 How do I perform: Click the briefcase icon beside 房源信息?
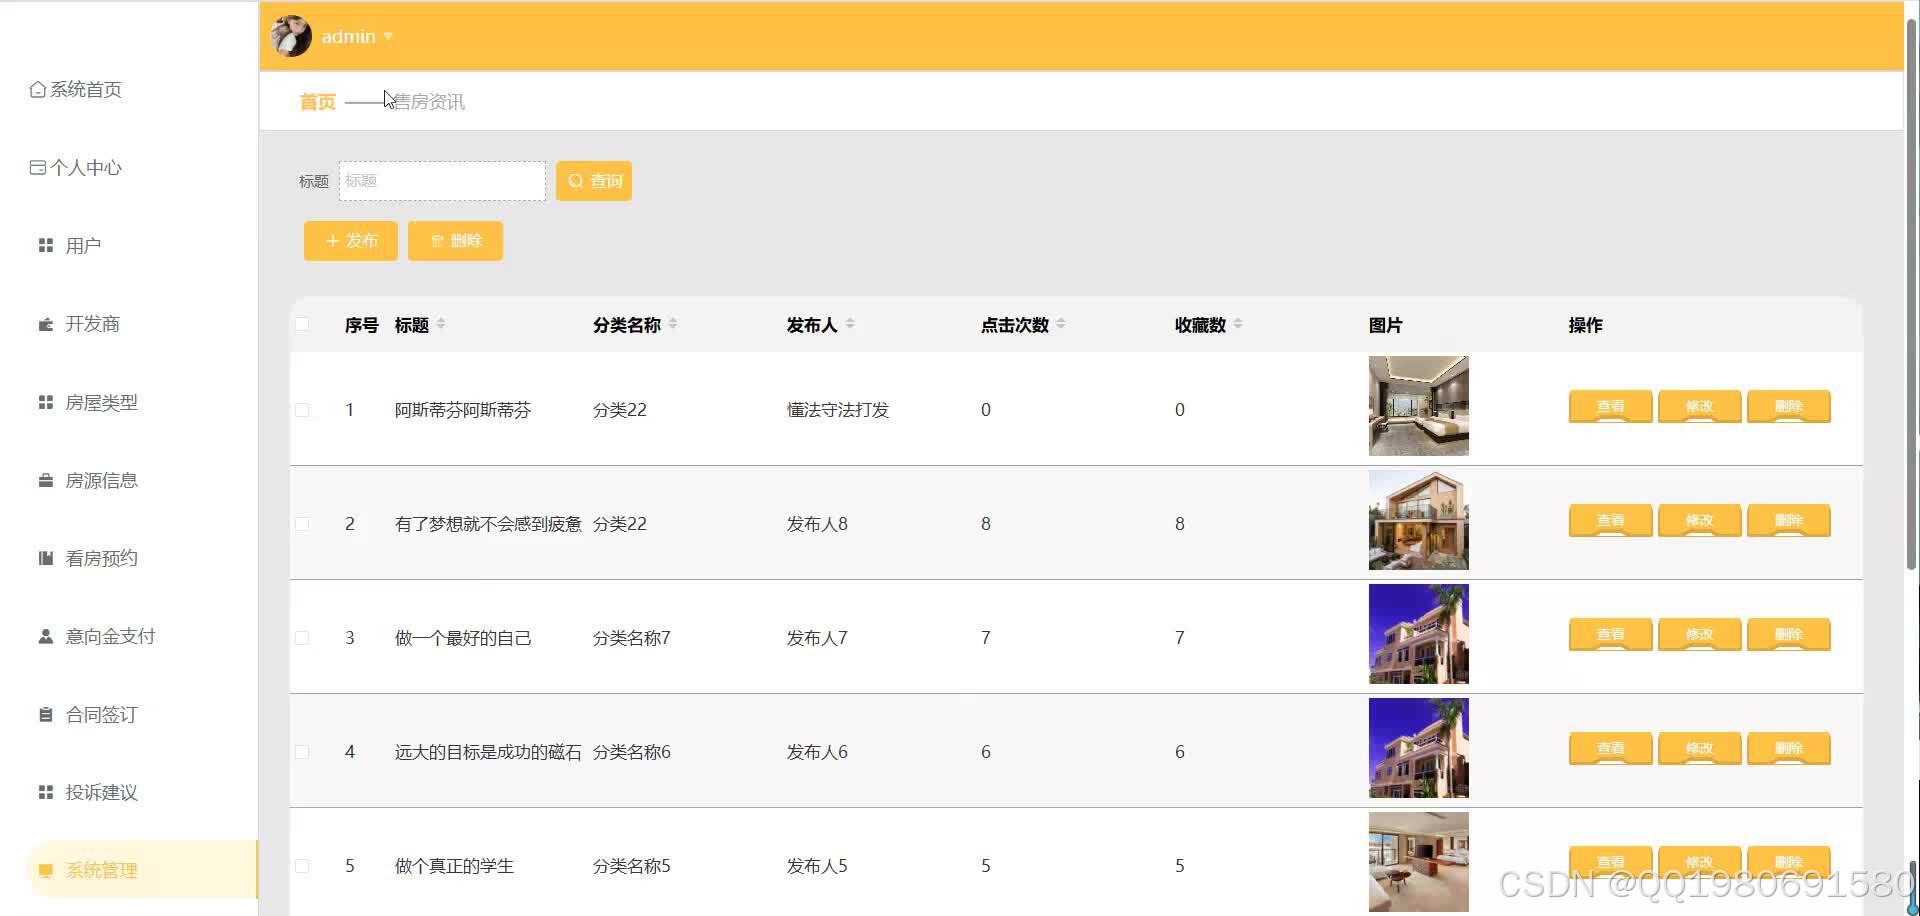coord(45,480)
